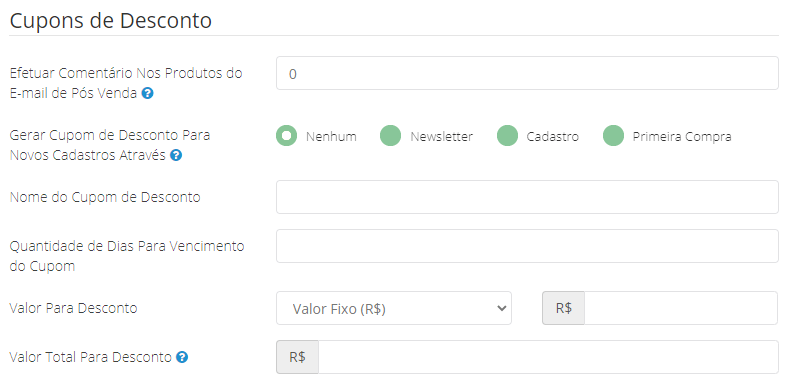Click the R$ prefix of Valor Total Para Desconto

coord(297,357)
